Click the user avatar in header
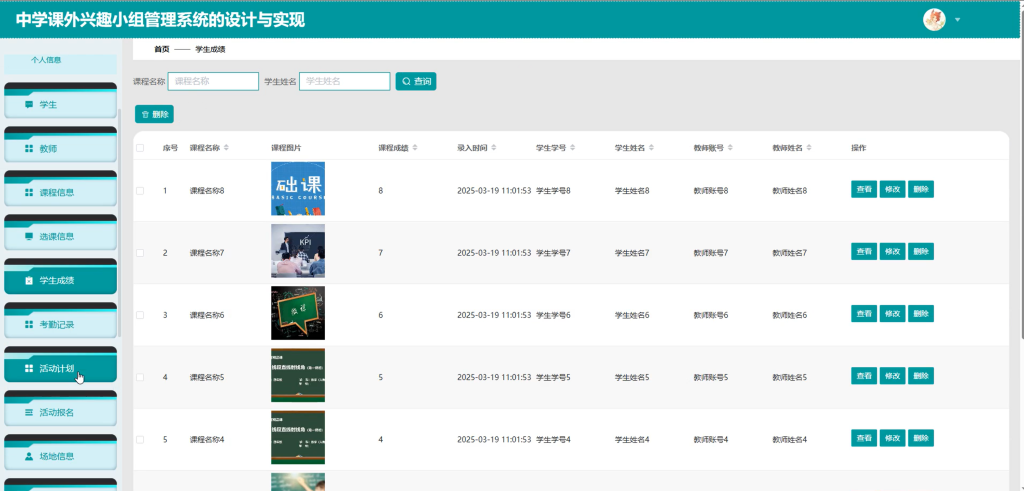Viewport: 1024px width, 491px height. (x=934, y=20)
